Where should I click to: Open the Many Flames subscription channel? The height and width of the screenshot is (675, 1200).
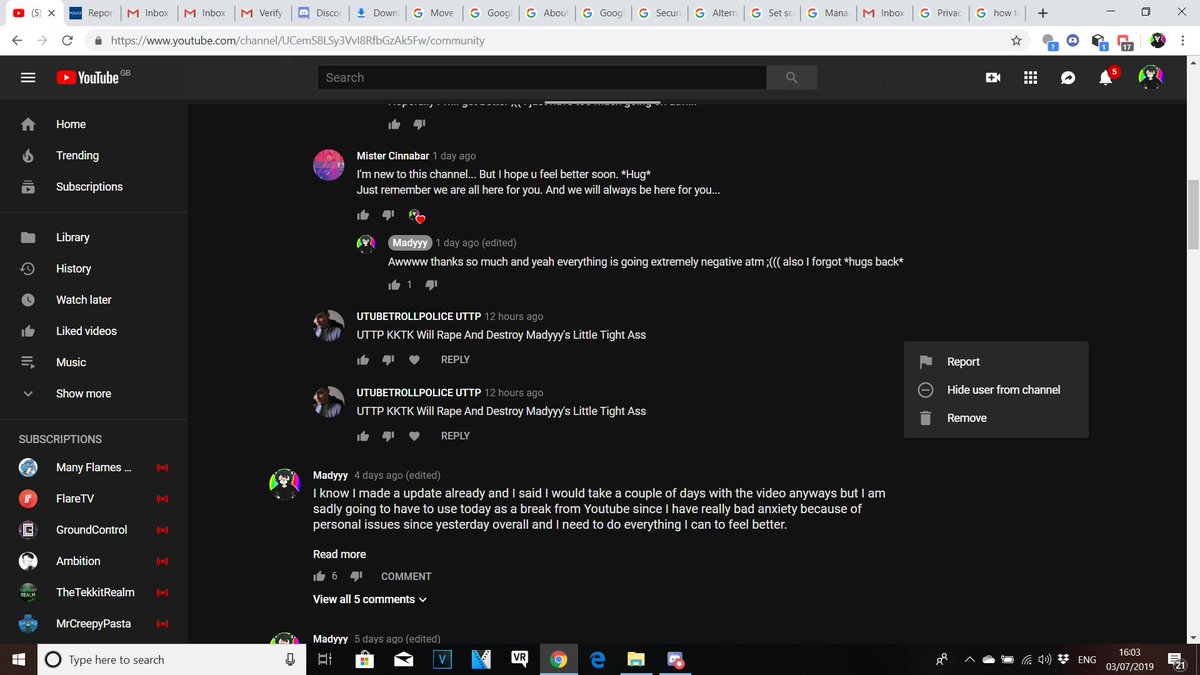93,467
